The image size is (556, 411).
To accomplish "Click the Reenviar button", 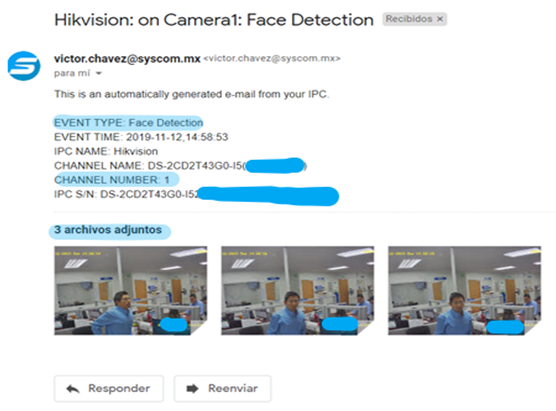I will click(222, 388).
